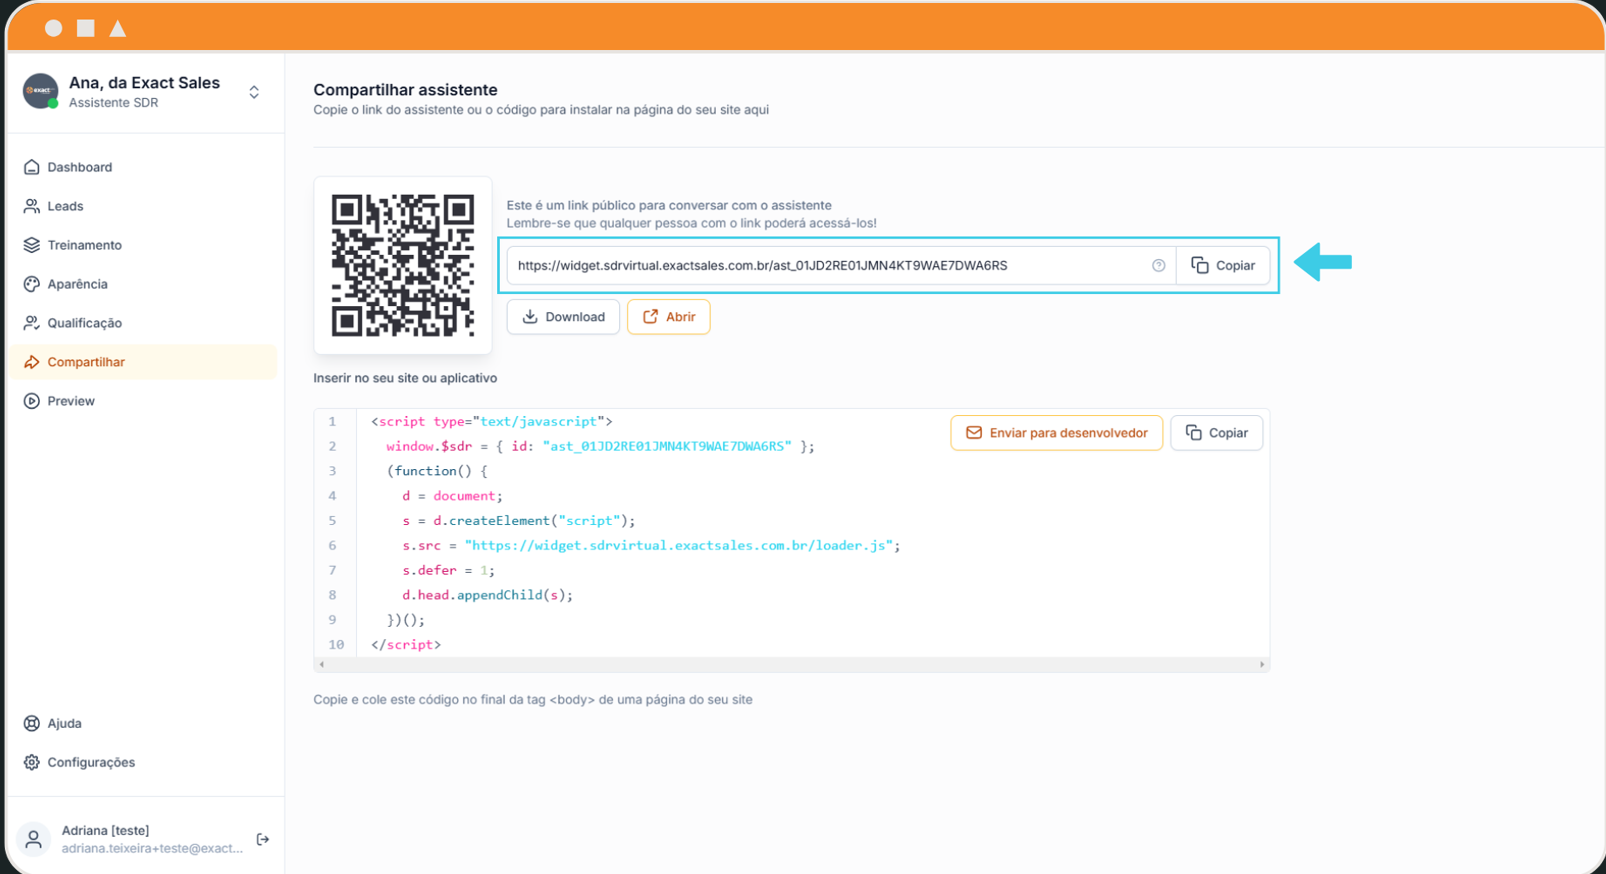Click the Ajuda lifebuoy icon
Viewport: 1606px width, 874px height.
(32, 723)
